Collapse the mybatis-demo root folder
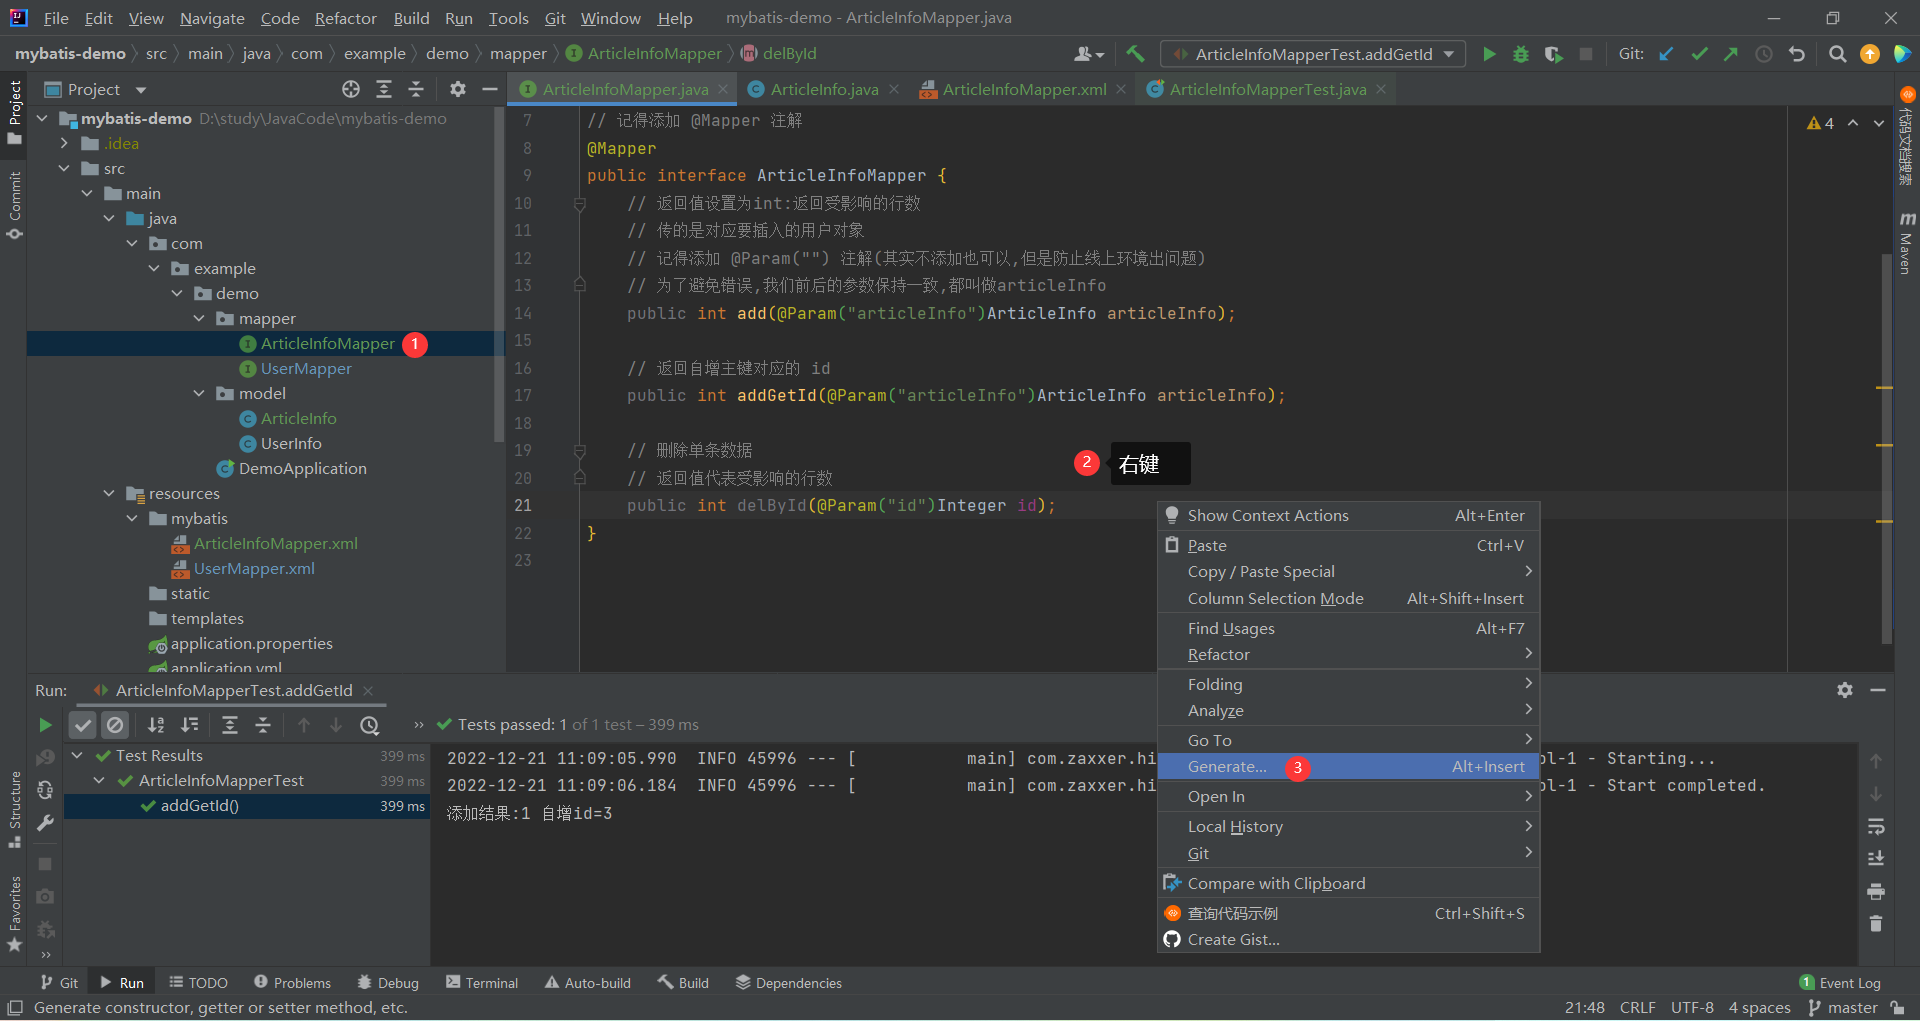Viewport: 1920px width, 1021px height. pyautogui.click(x=42, y=118)
